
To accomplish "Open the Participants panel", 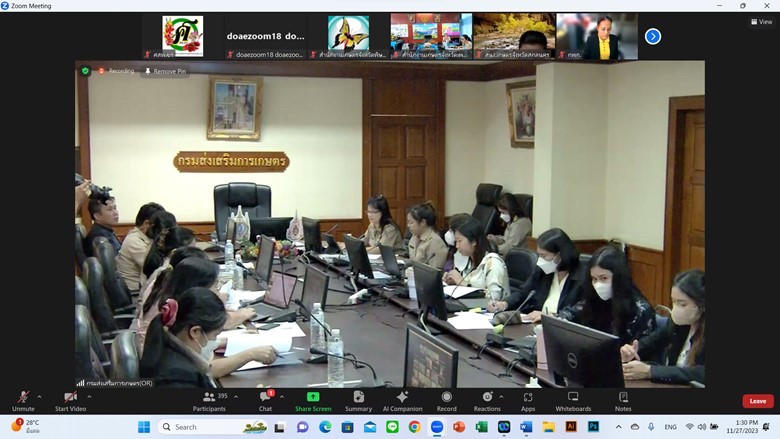I will 209,400.
